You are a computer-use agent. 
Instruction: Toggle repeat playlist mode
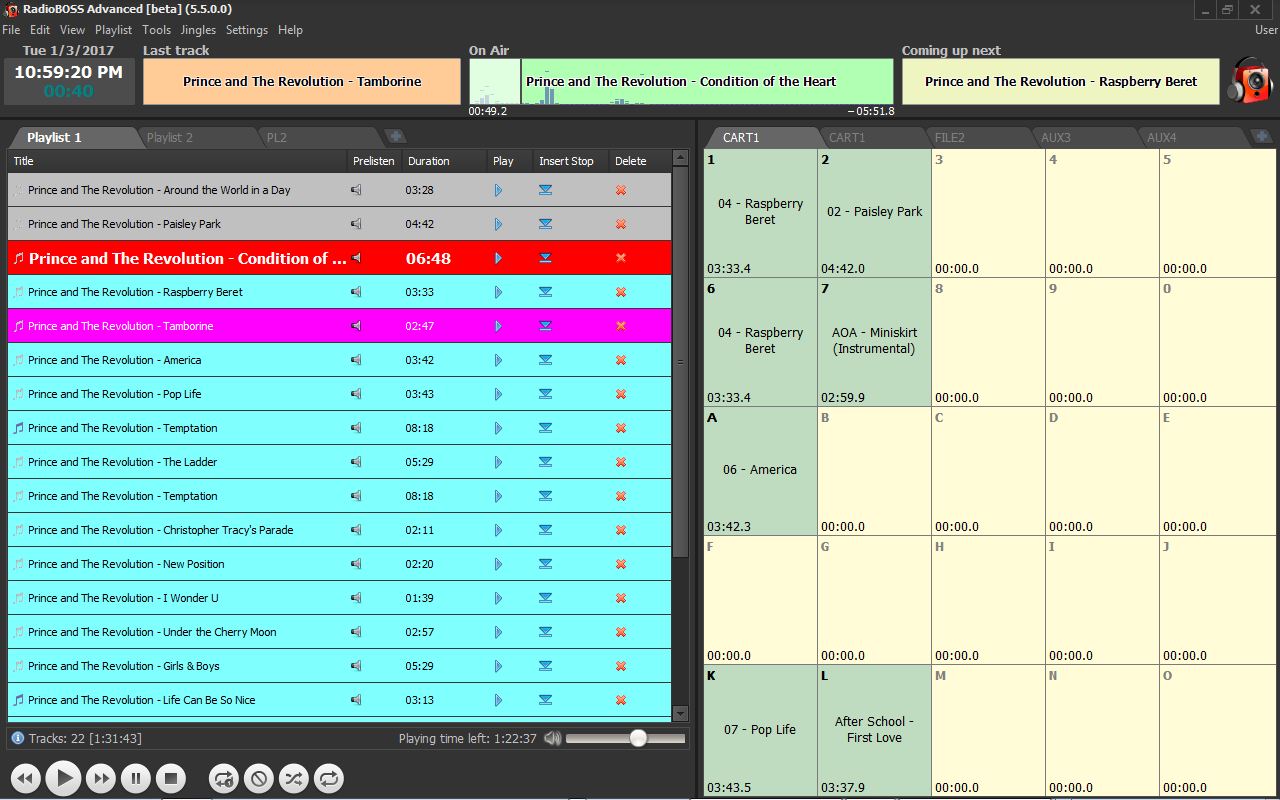(328, 777)
